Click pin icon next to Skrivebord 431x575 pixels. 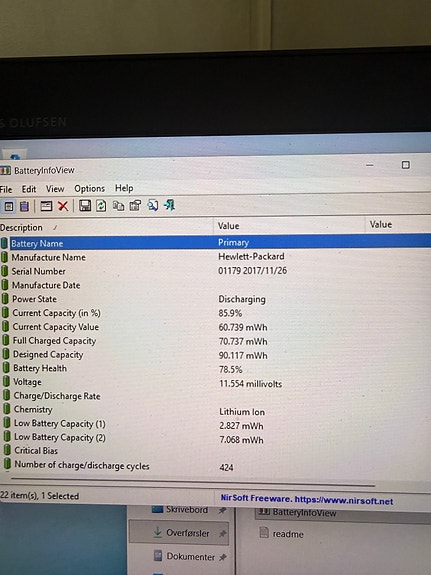tap(222, 510)
